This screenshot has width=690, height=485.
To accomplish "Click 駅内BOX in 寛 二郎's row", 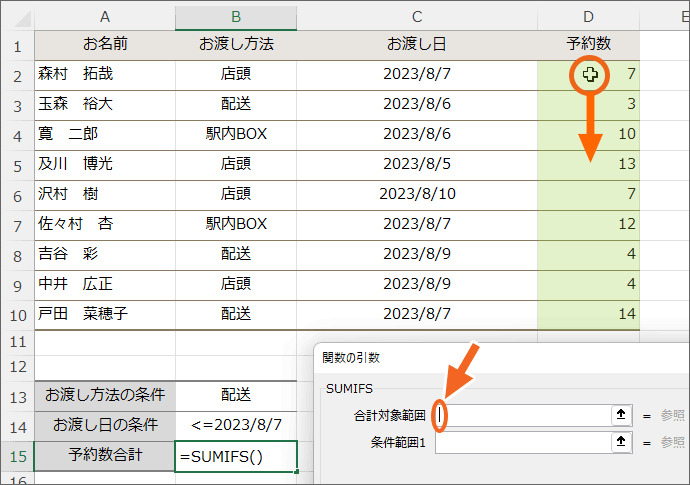I will pyautogui.click(x=236, y=134).
